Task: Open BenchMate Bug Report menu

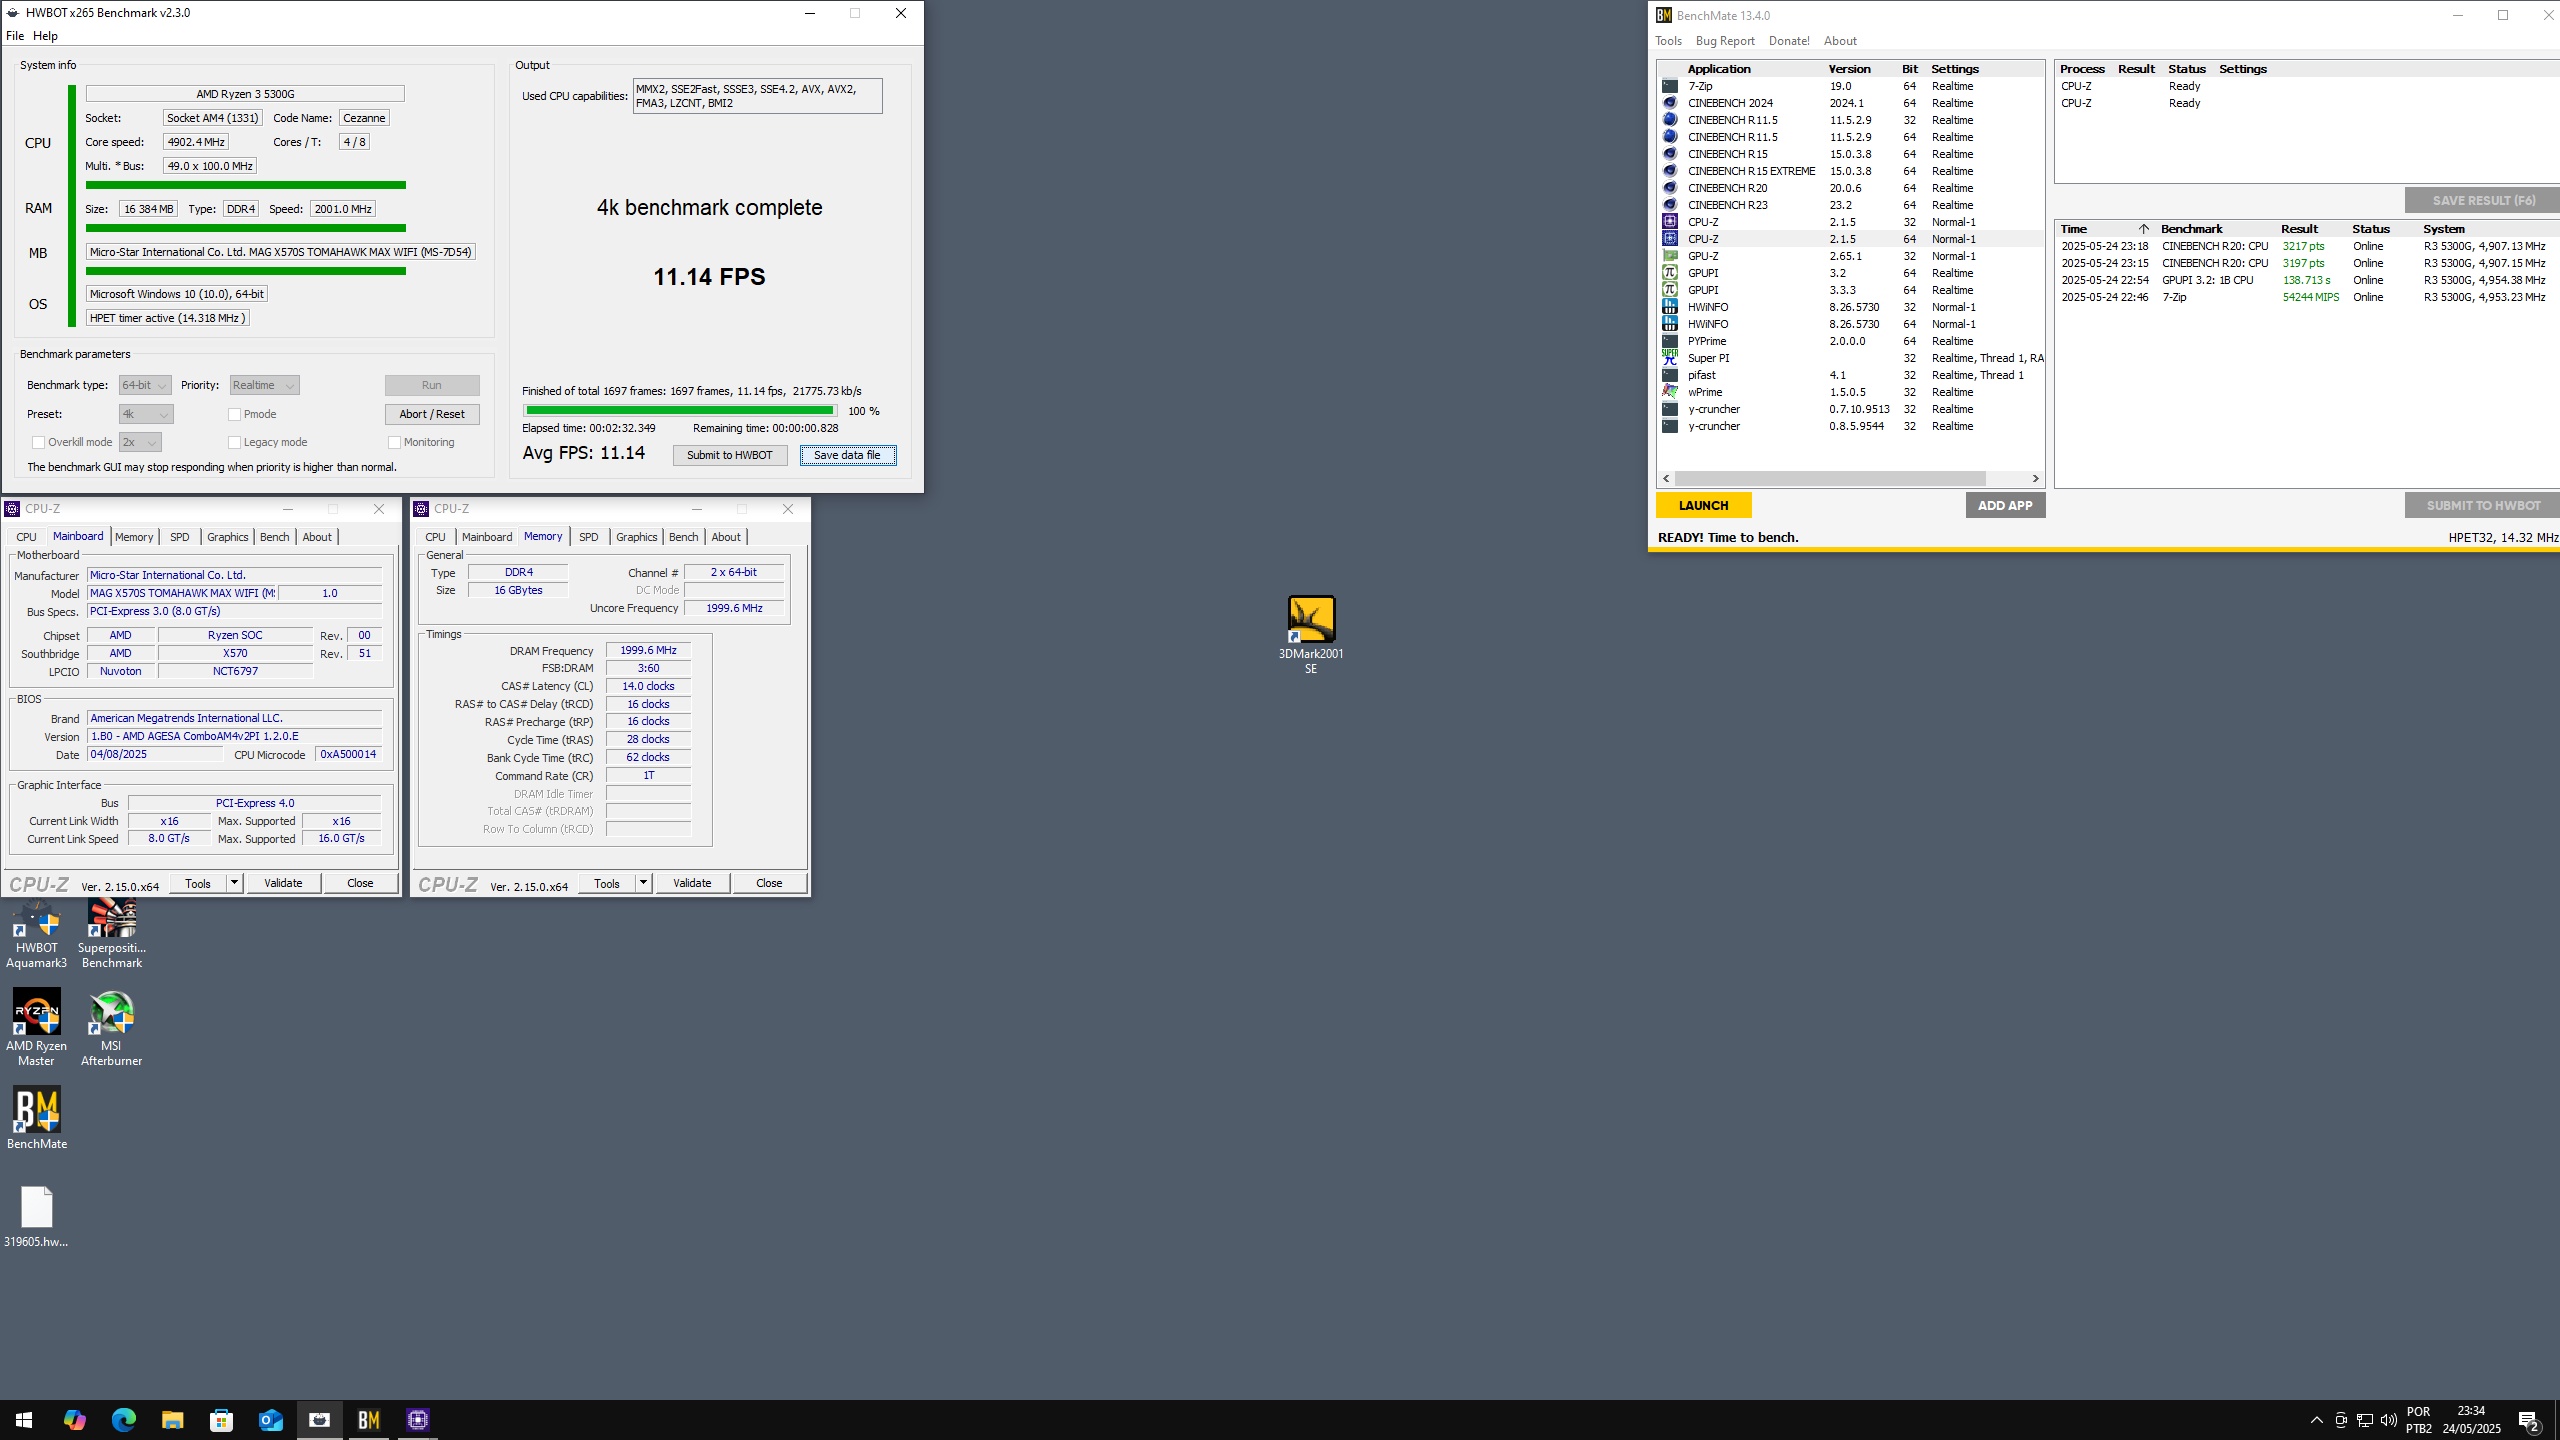Action: (x=1725, y=41)
